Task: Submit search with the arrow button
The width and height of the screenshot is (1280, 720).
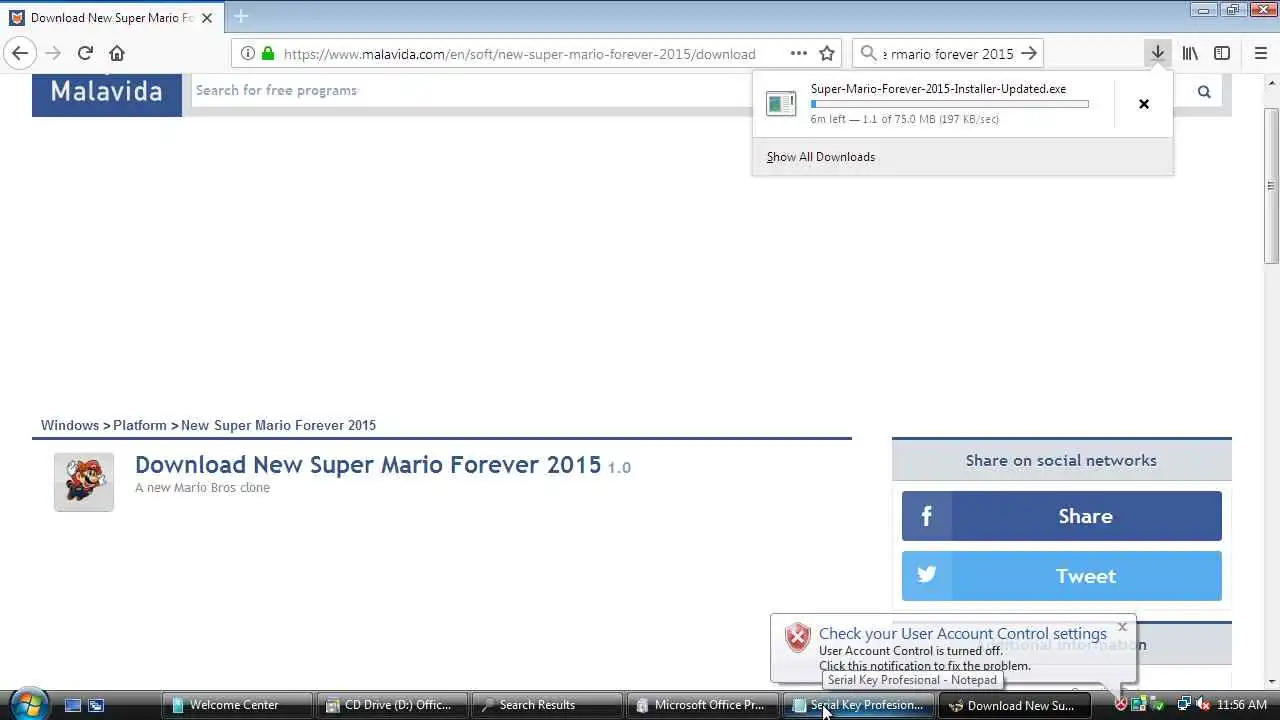Action: pos(1029,54)
